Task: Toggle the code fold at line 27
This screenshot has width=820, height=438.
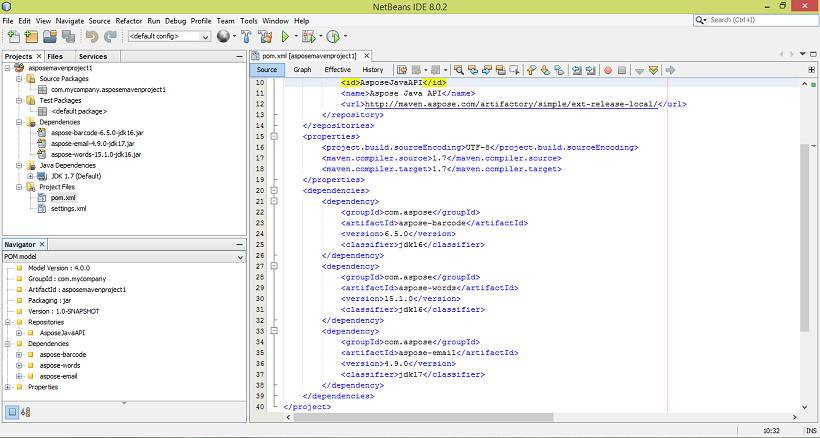Action: 274,266
